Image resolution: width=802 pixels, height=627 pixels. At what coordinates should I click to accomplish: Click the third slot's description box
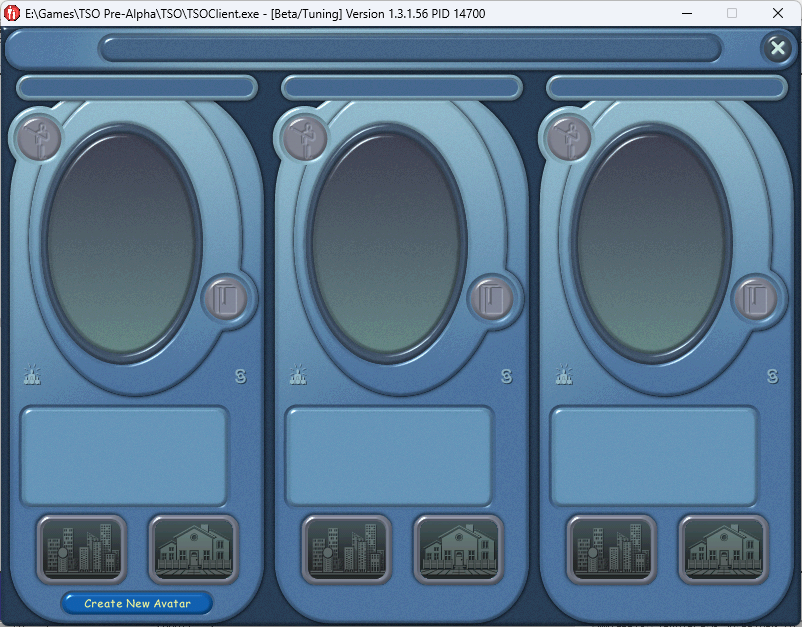tap(654, 456)
